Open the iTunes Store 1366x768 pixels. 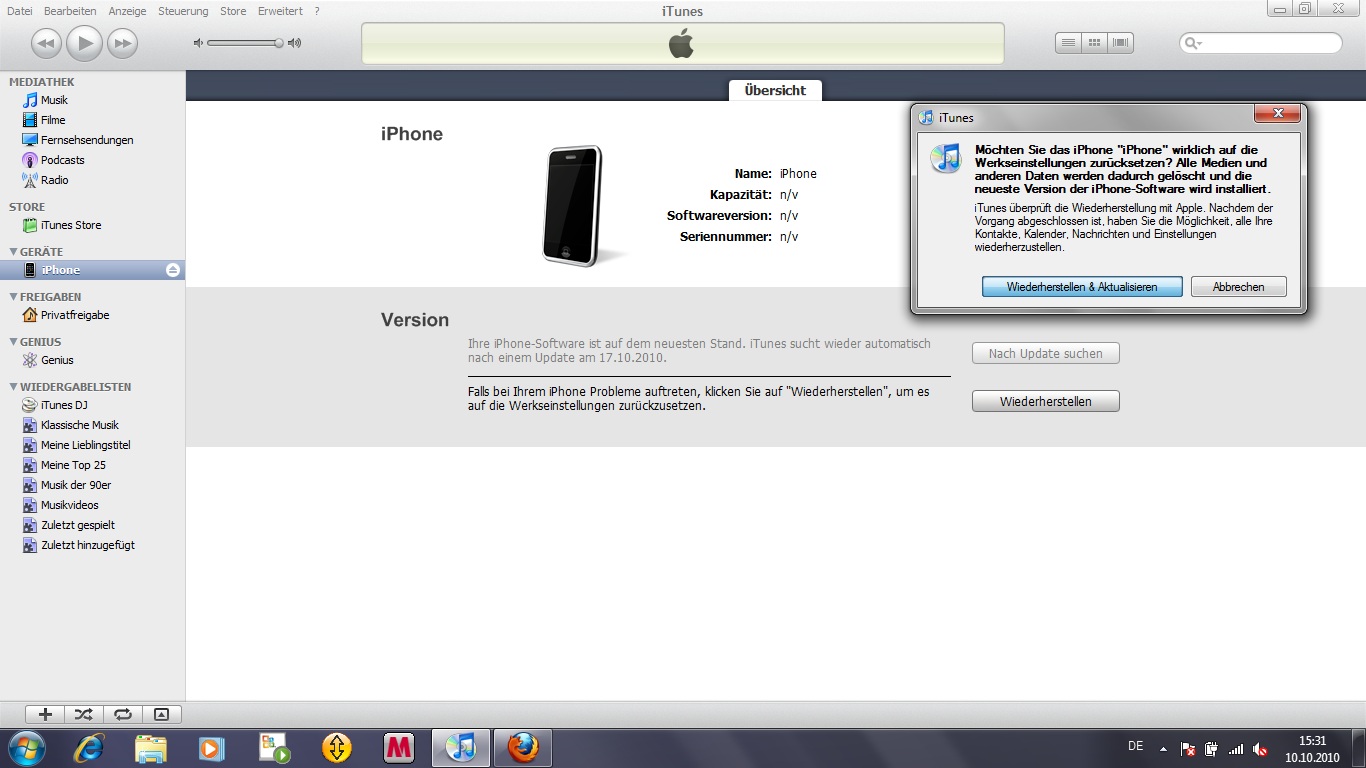click(71, 225)
